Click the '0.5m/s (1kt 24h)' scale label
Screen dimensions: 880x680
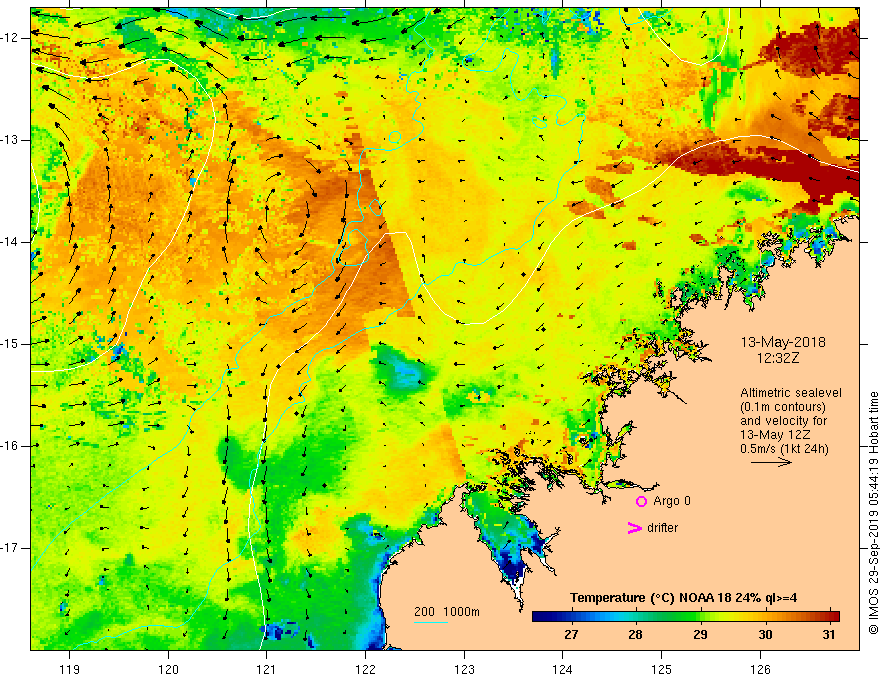tap(785, 449)
